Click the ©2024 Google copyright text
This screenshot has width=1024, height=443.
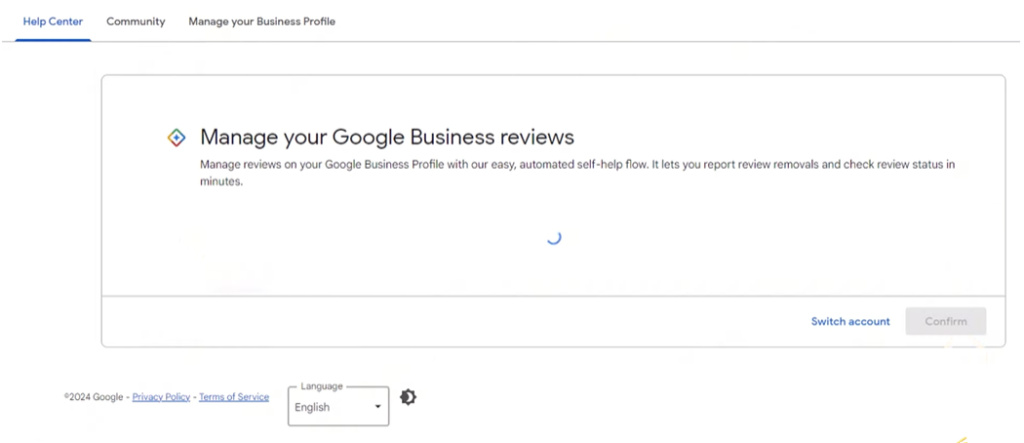pos(94,397)
